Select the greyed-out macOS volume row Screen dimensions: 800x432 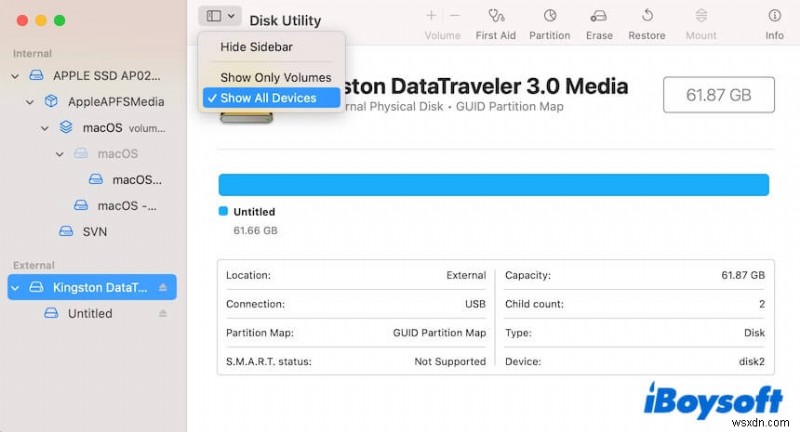92,154
